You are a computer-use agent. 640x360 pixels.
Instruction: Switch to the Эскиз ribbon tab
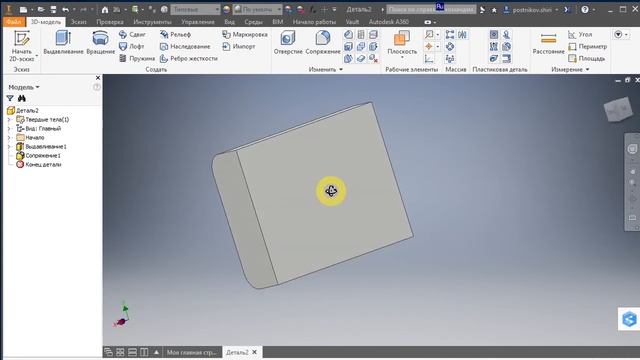(x=78, y=22)
